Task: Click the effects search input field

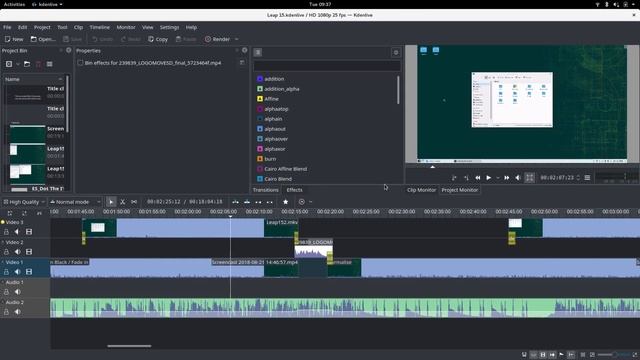Action: tap(327, 66)
